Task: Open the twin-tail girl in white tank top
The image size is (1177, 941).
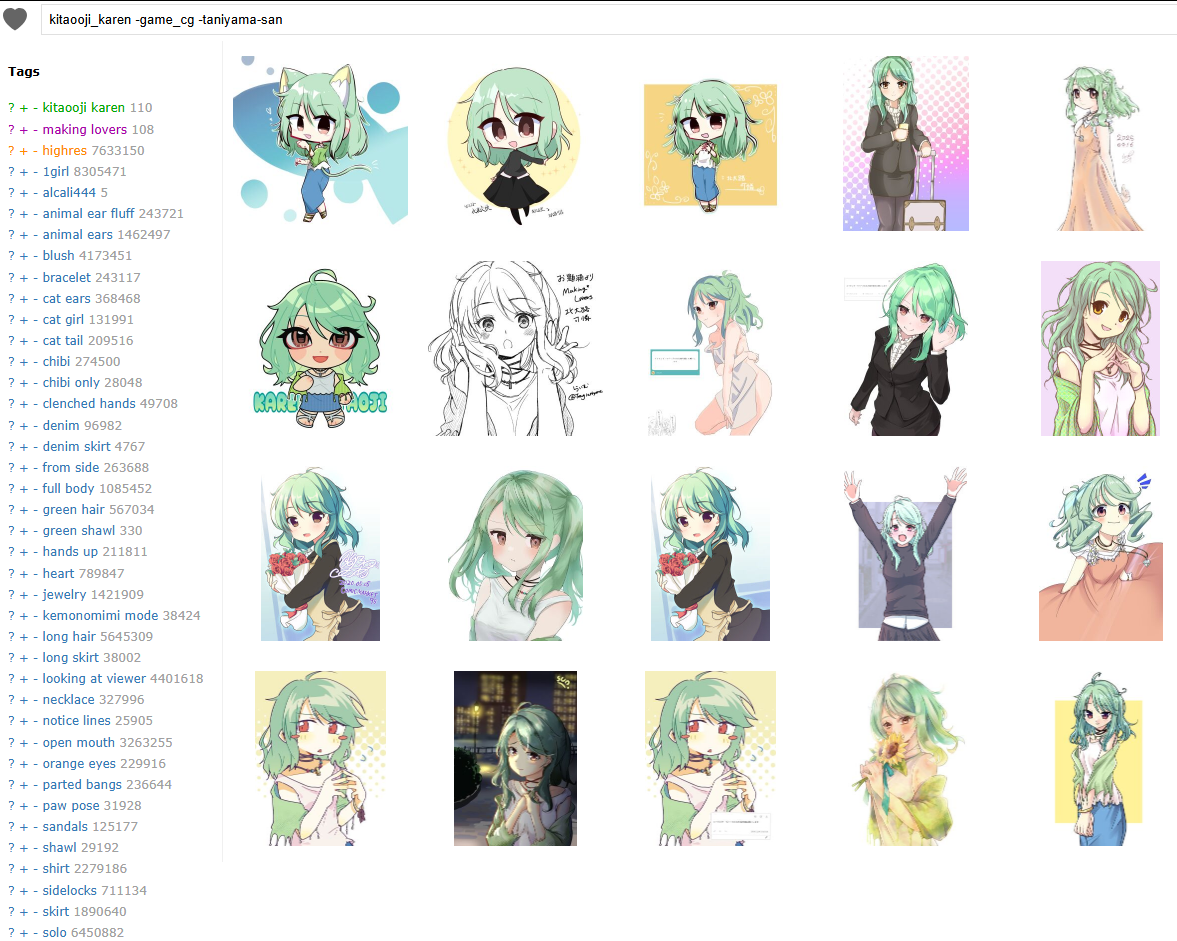Action: click(515, 554)
